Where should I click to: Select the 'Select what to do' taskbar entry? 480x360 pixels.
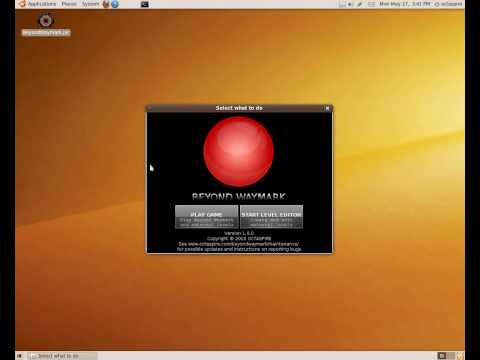(62, 356)
